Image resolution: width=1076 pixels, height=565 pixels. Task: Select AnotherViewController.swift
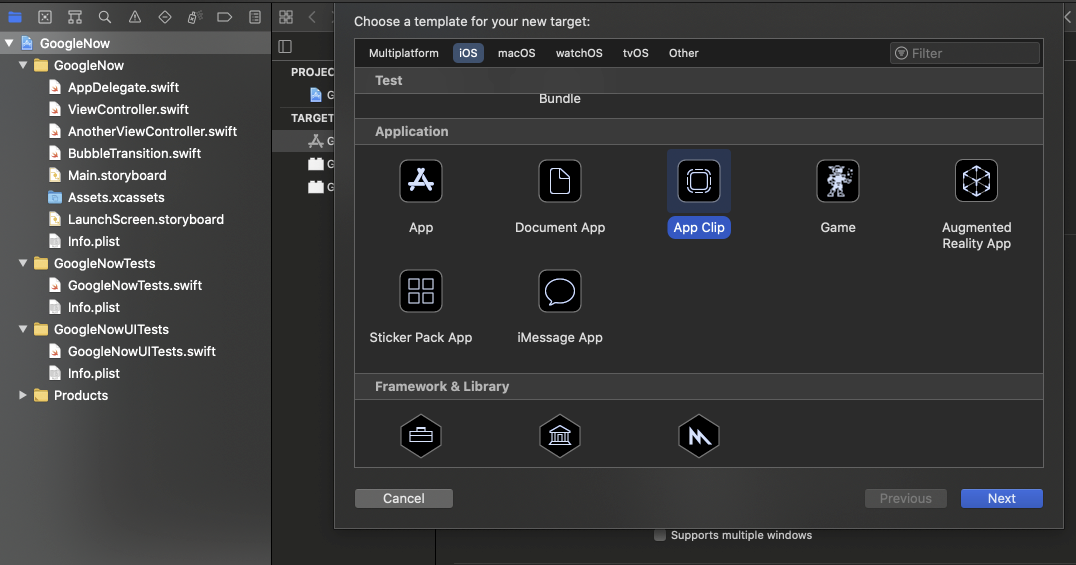pos(152,131)
